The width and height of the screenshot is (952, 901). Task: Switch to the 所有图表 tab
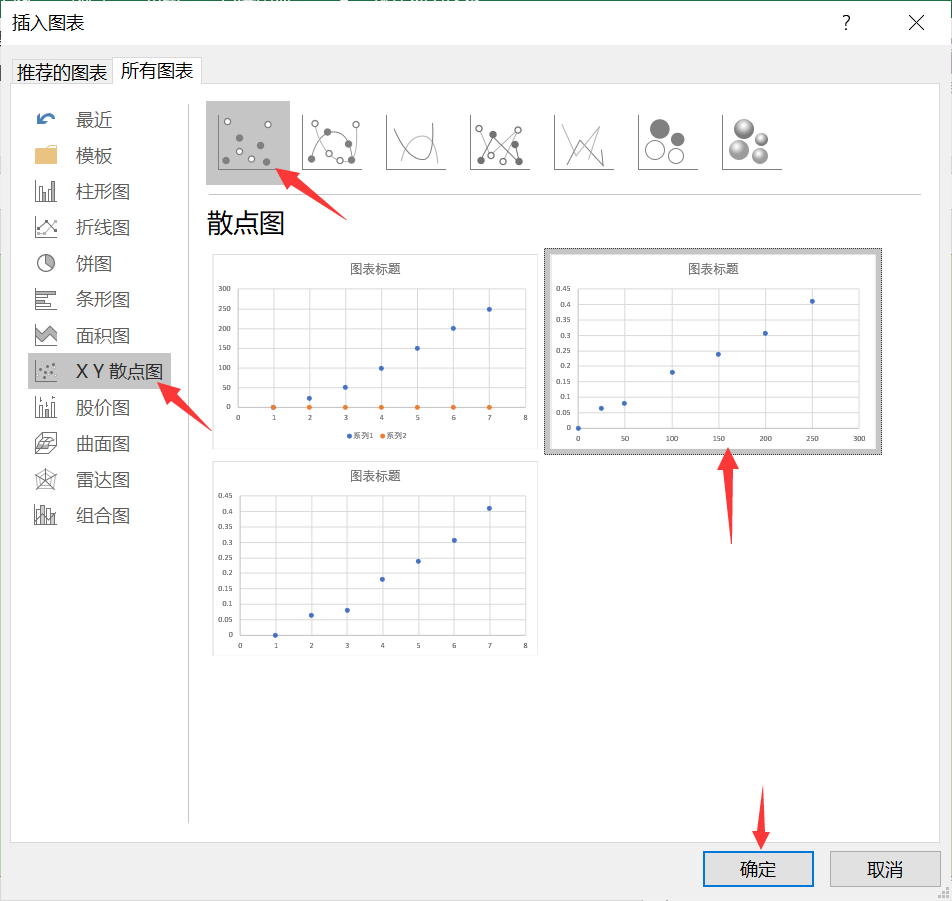tap(157, 71)
